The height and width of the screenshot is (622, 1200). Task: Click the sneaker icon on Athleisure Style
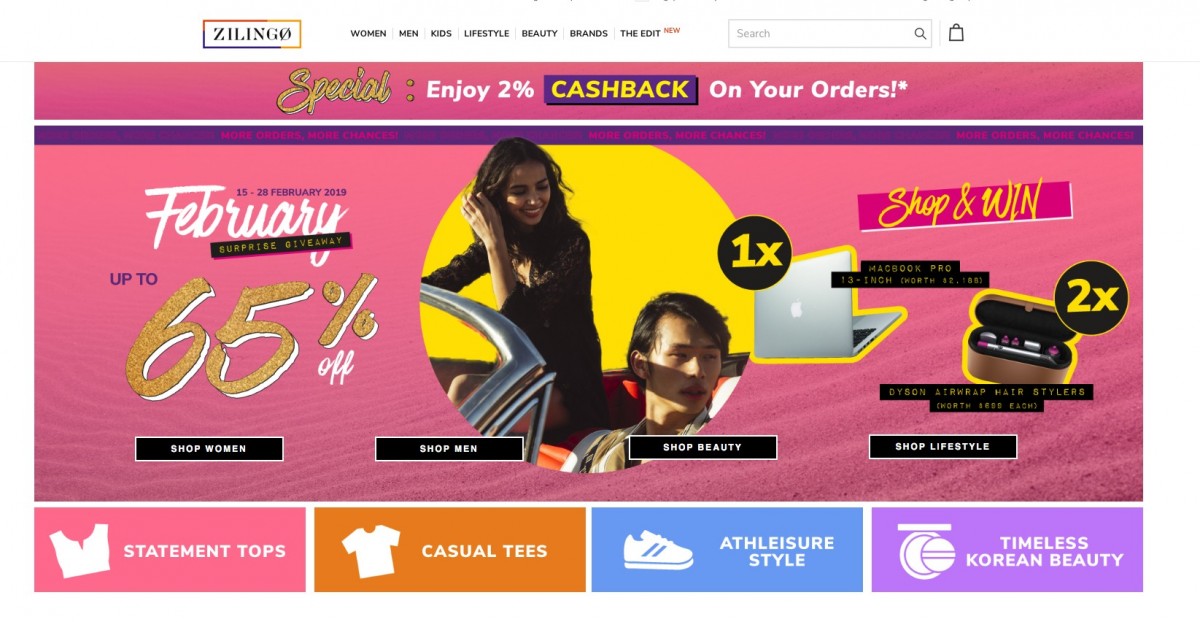(x=658, y=550)
